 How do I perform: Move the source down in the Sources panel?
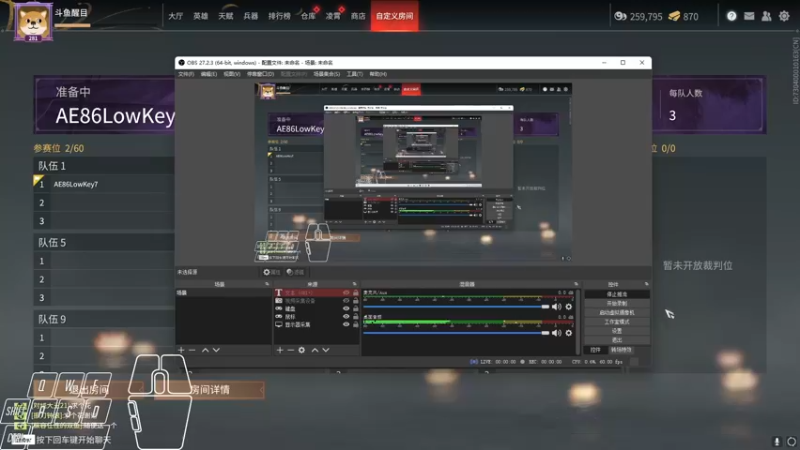point(326,350)
